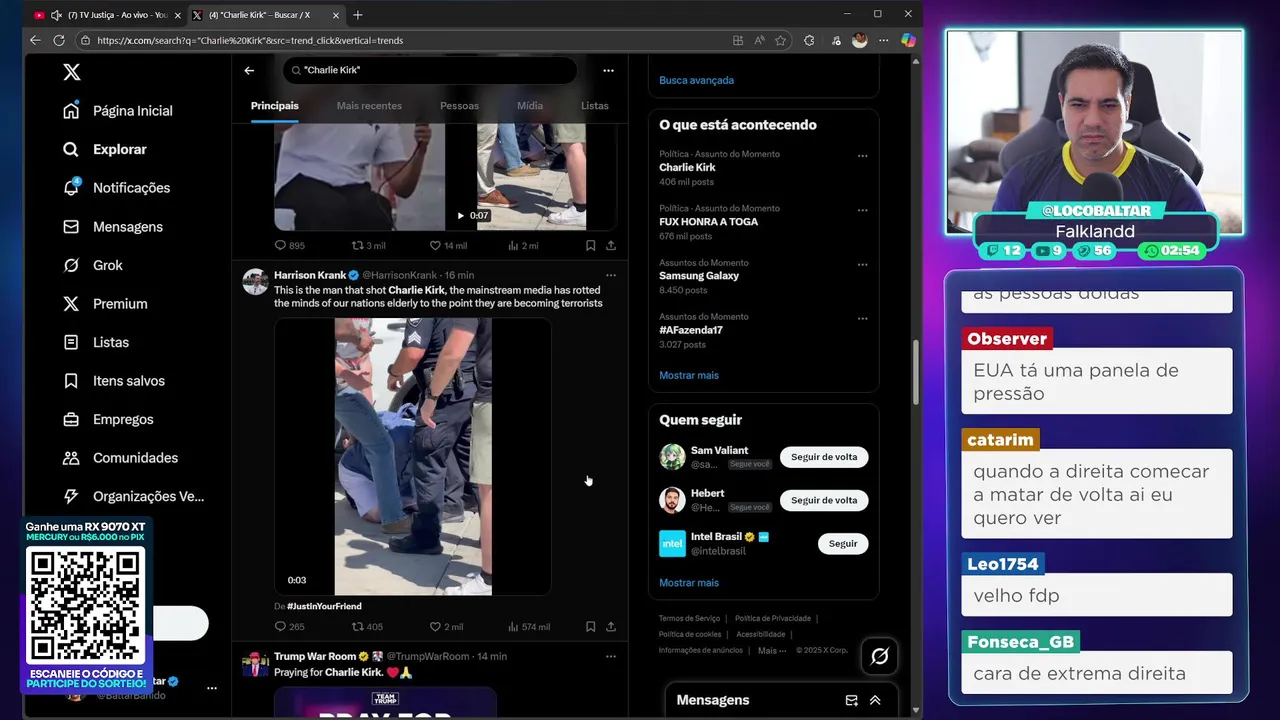Open Busca avançada link
This screenshot has width=1280, height=720.
tap(696, 80)
